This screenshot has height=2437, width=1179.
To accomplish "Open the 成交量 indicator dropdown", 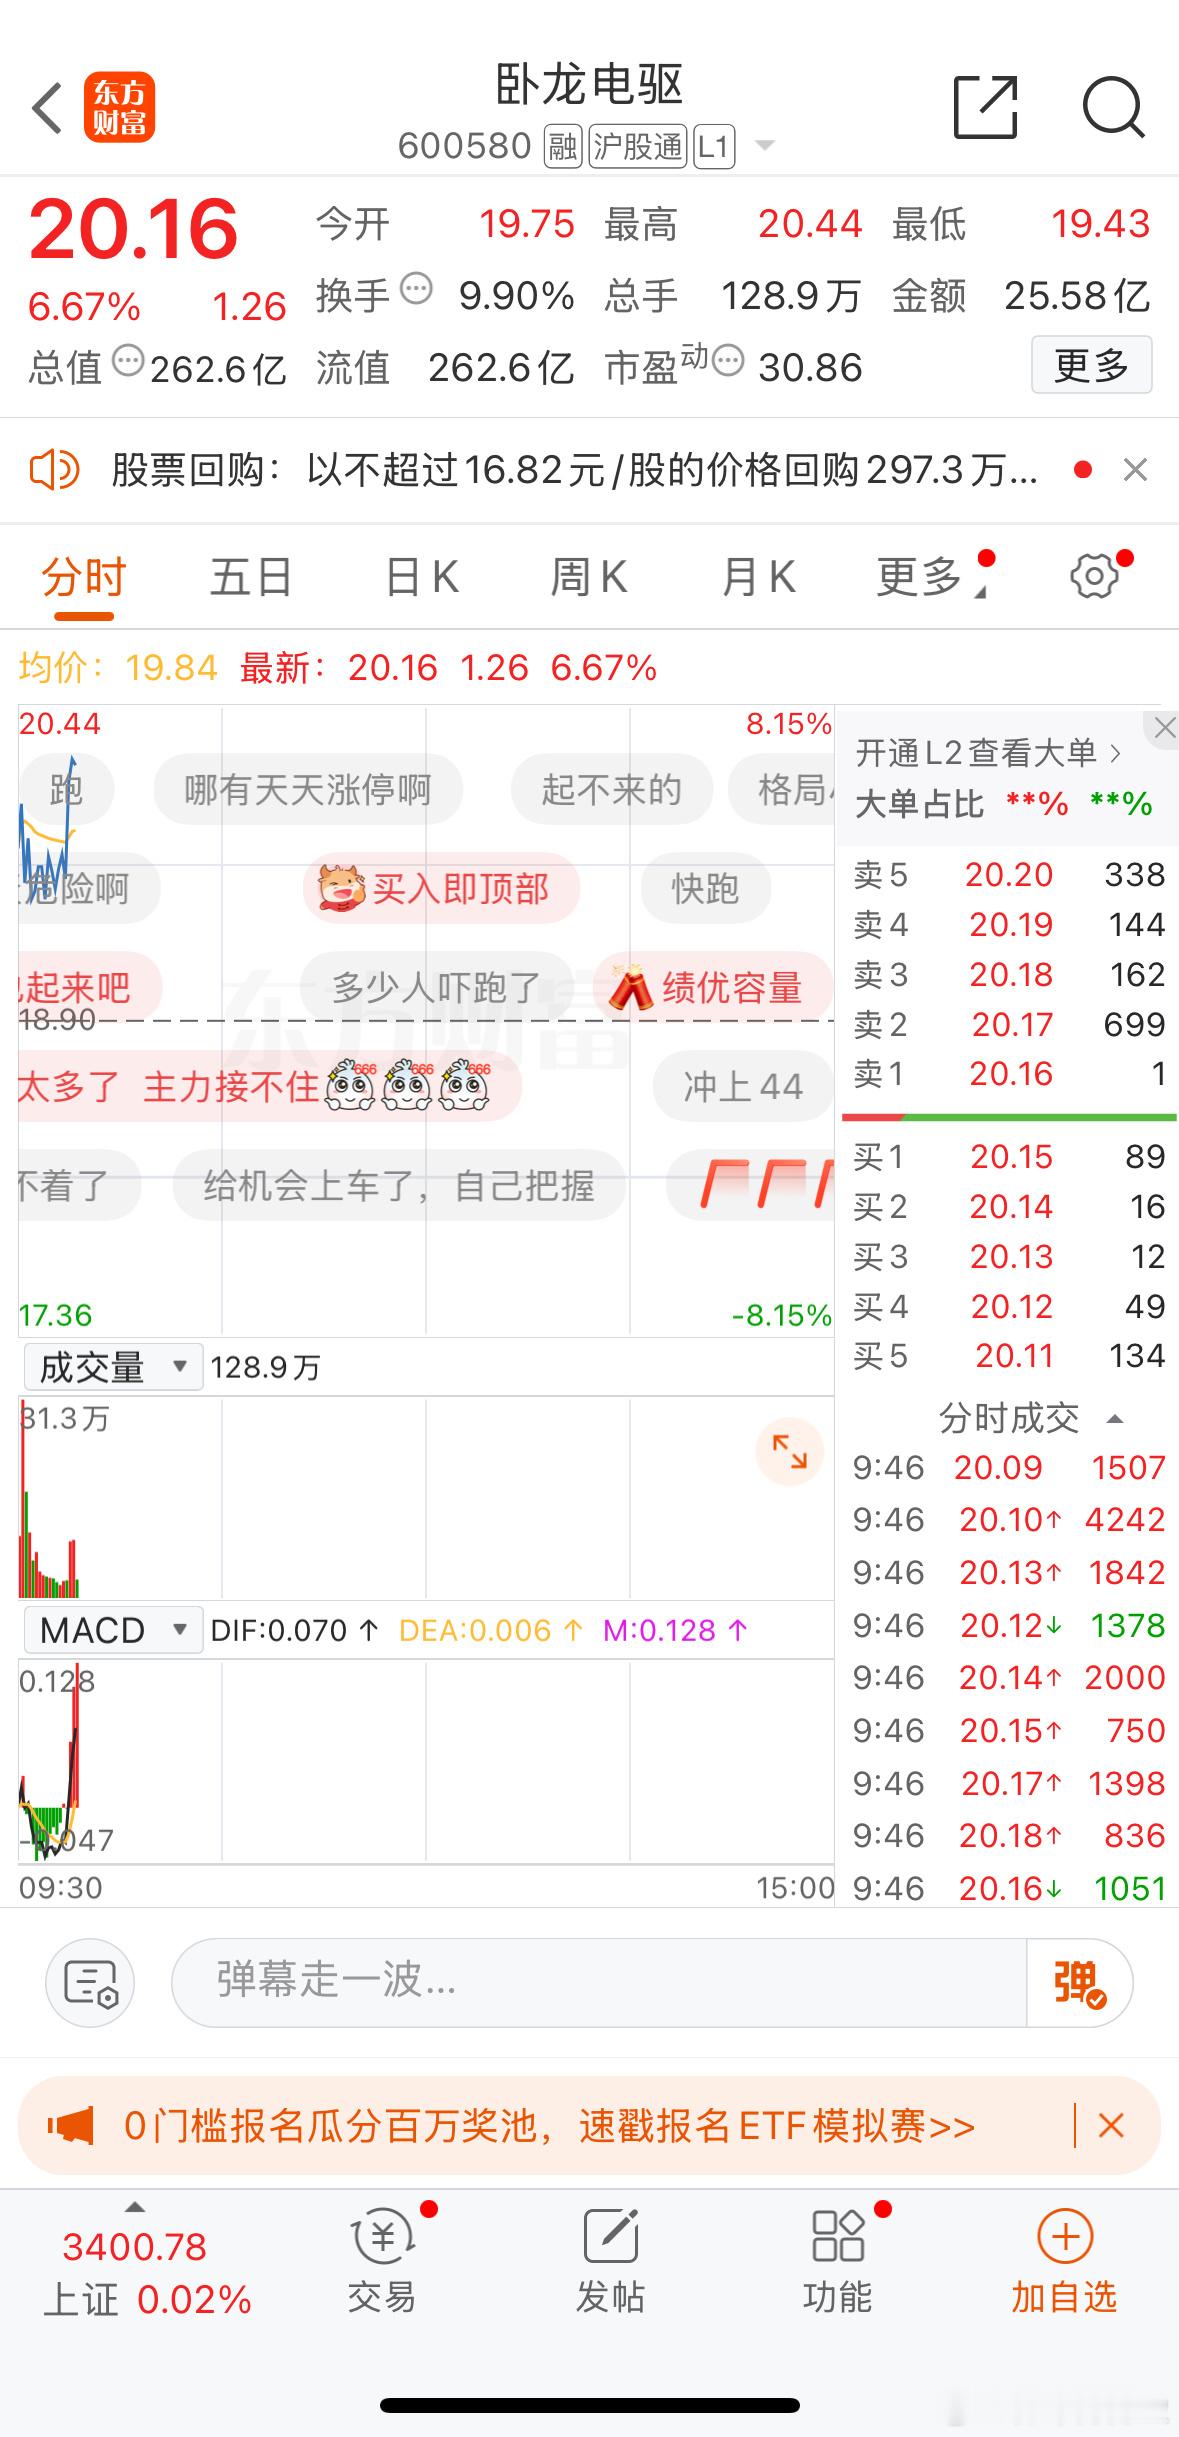I will tap(113, 1367).
